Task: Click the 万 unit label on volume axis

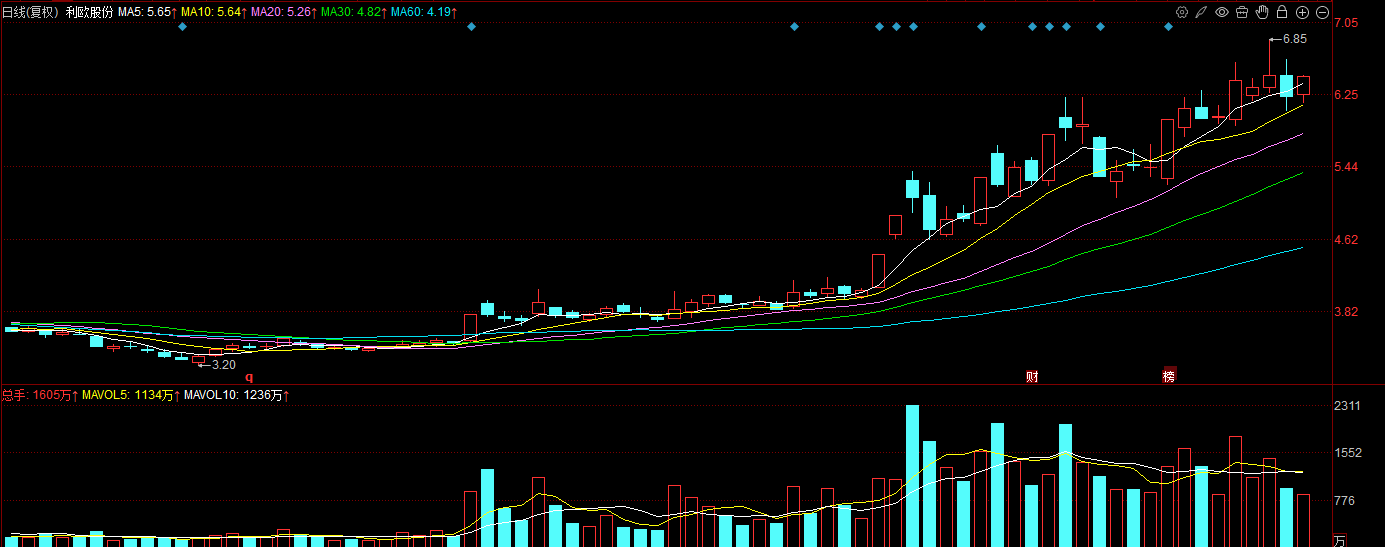Action: point(1340,540)
